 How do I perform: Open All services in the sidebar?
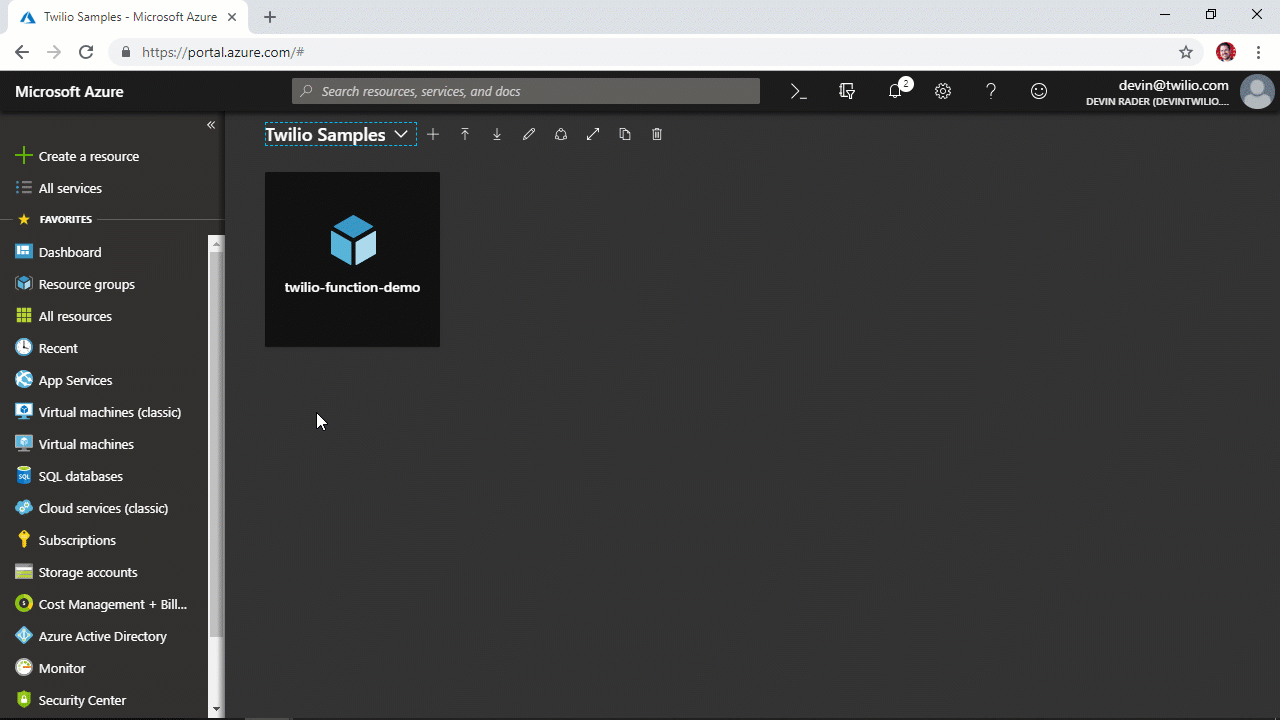(x=70, y=188)
